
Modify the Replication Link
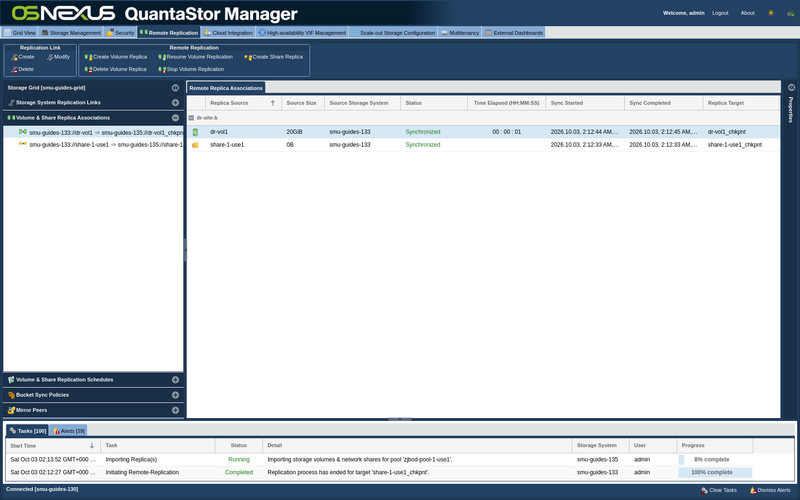tap(58, 57)
